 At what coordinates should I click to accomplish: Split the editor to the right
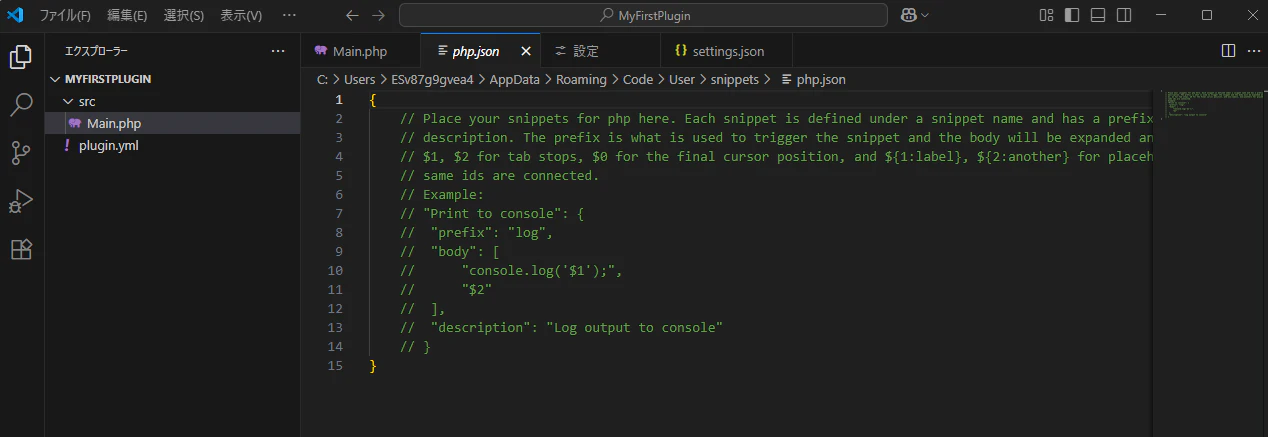click(1228, 51)
